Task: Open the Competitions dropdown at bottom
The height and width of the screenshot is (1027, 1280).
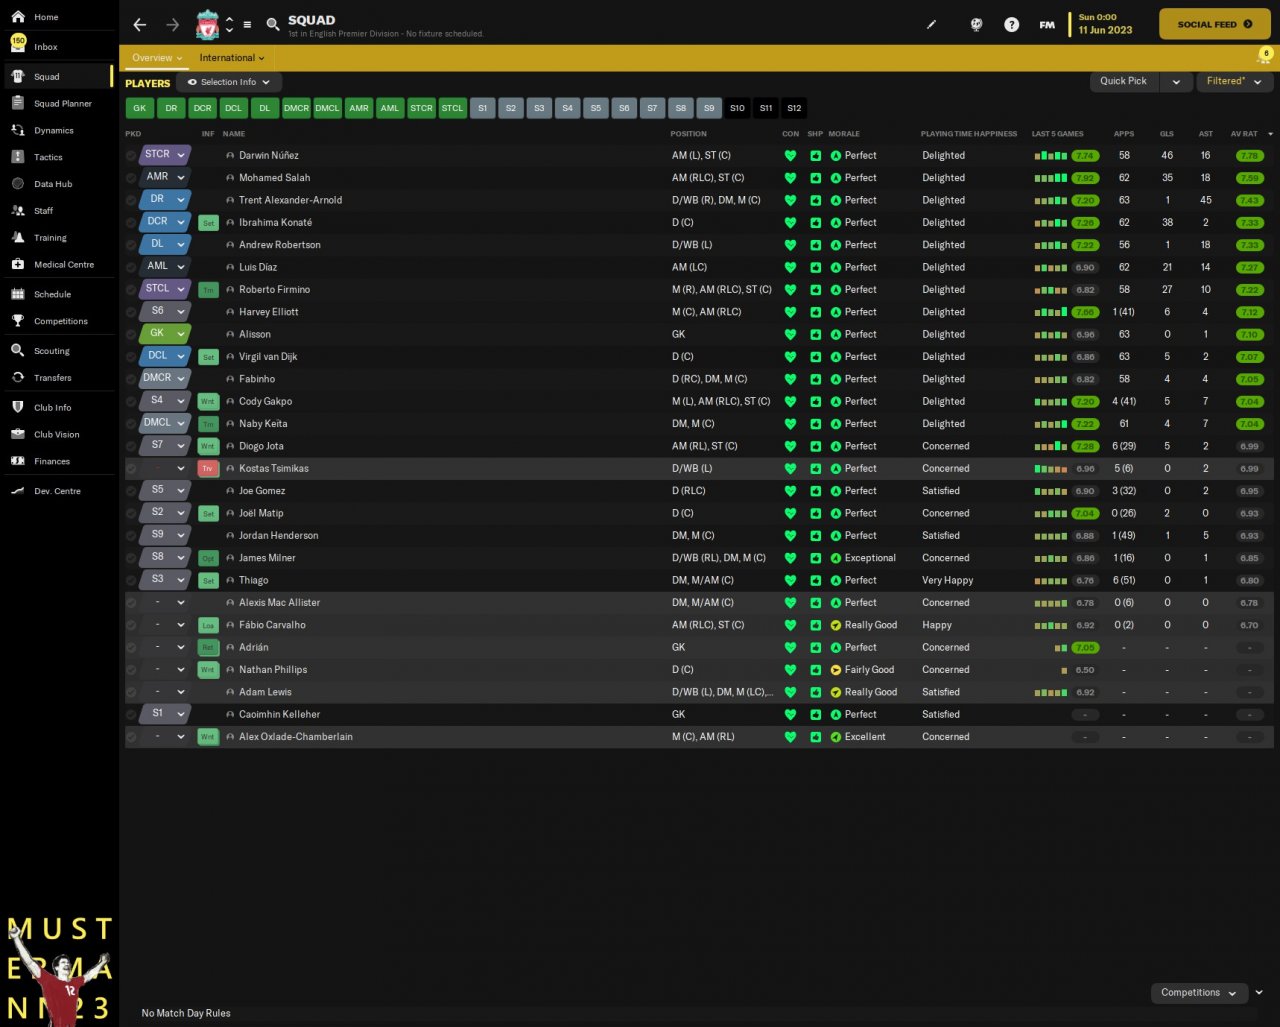Action: tap(1199, 993)
